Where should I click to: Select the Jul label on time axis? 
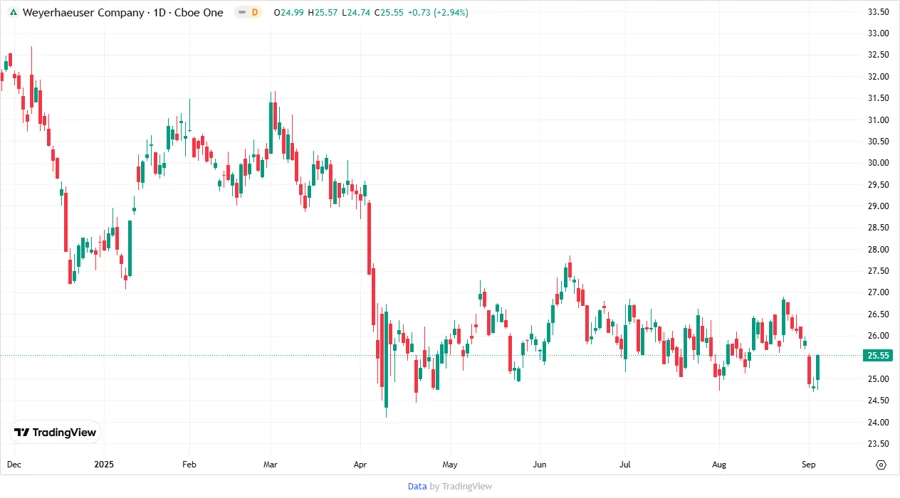point(624,464)
